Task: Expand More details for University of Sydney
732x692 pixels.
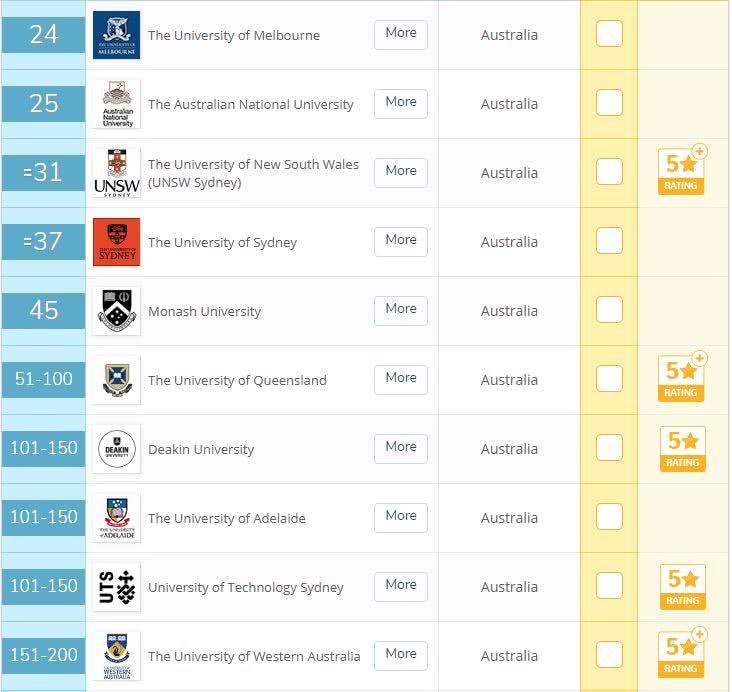Action: [401, 242]
